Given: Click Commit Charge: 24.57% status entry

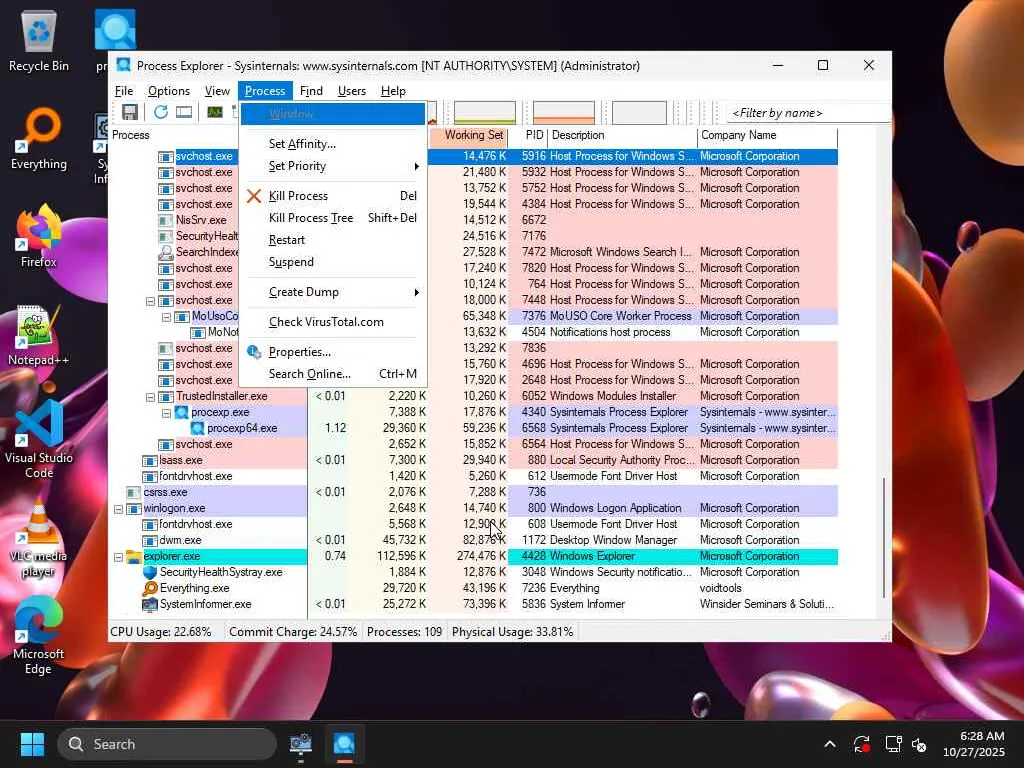Looking at the screenshot, I should point(293,632).
